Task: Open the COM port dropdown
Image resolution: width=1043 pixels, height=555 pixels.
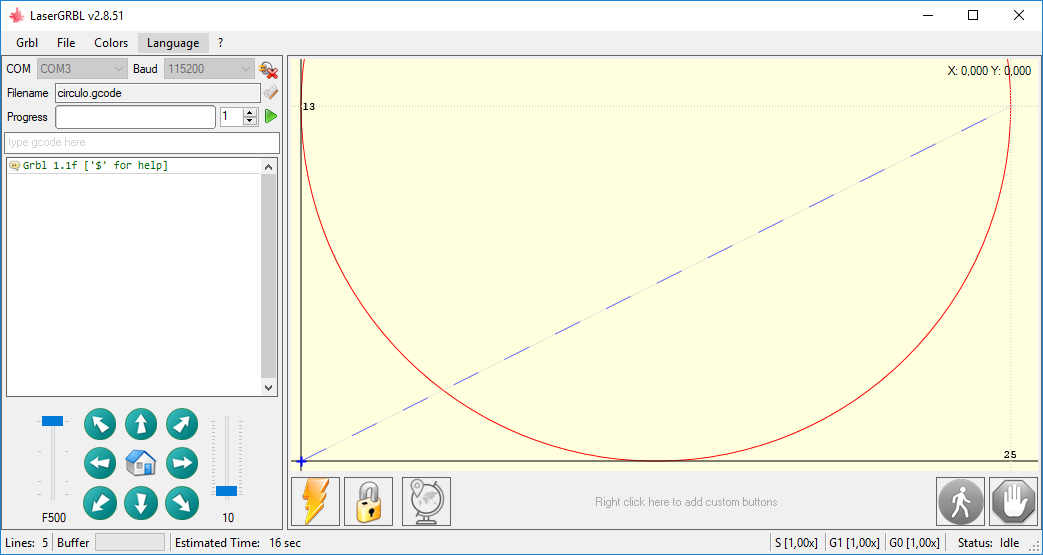Action: (82, 69)
